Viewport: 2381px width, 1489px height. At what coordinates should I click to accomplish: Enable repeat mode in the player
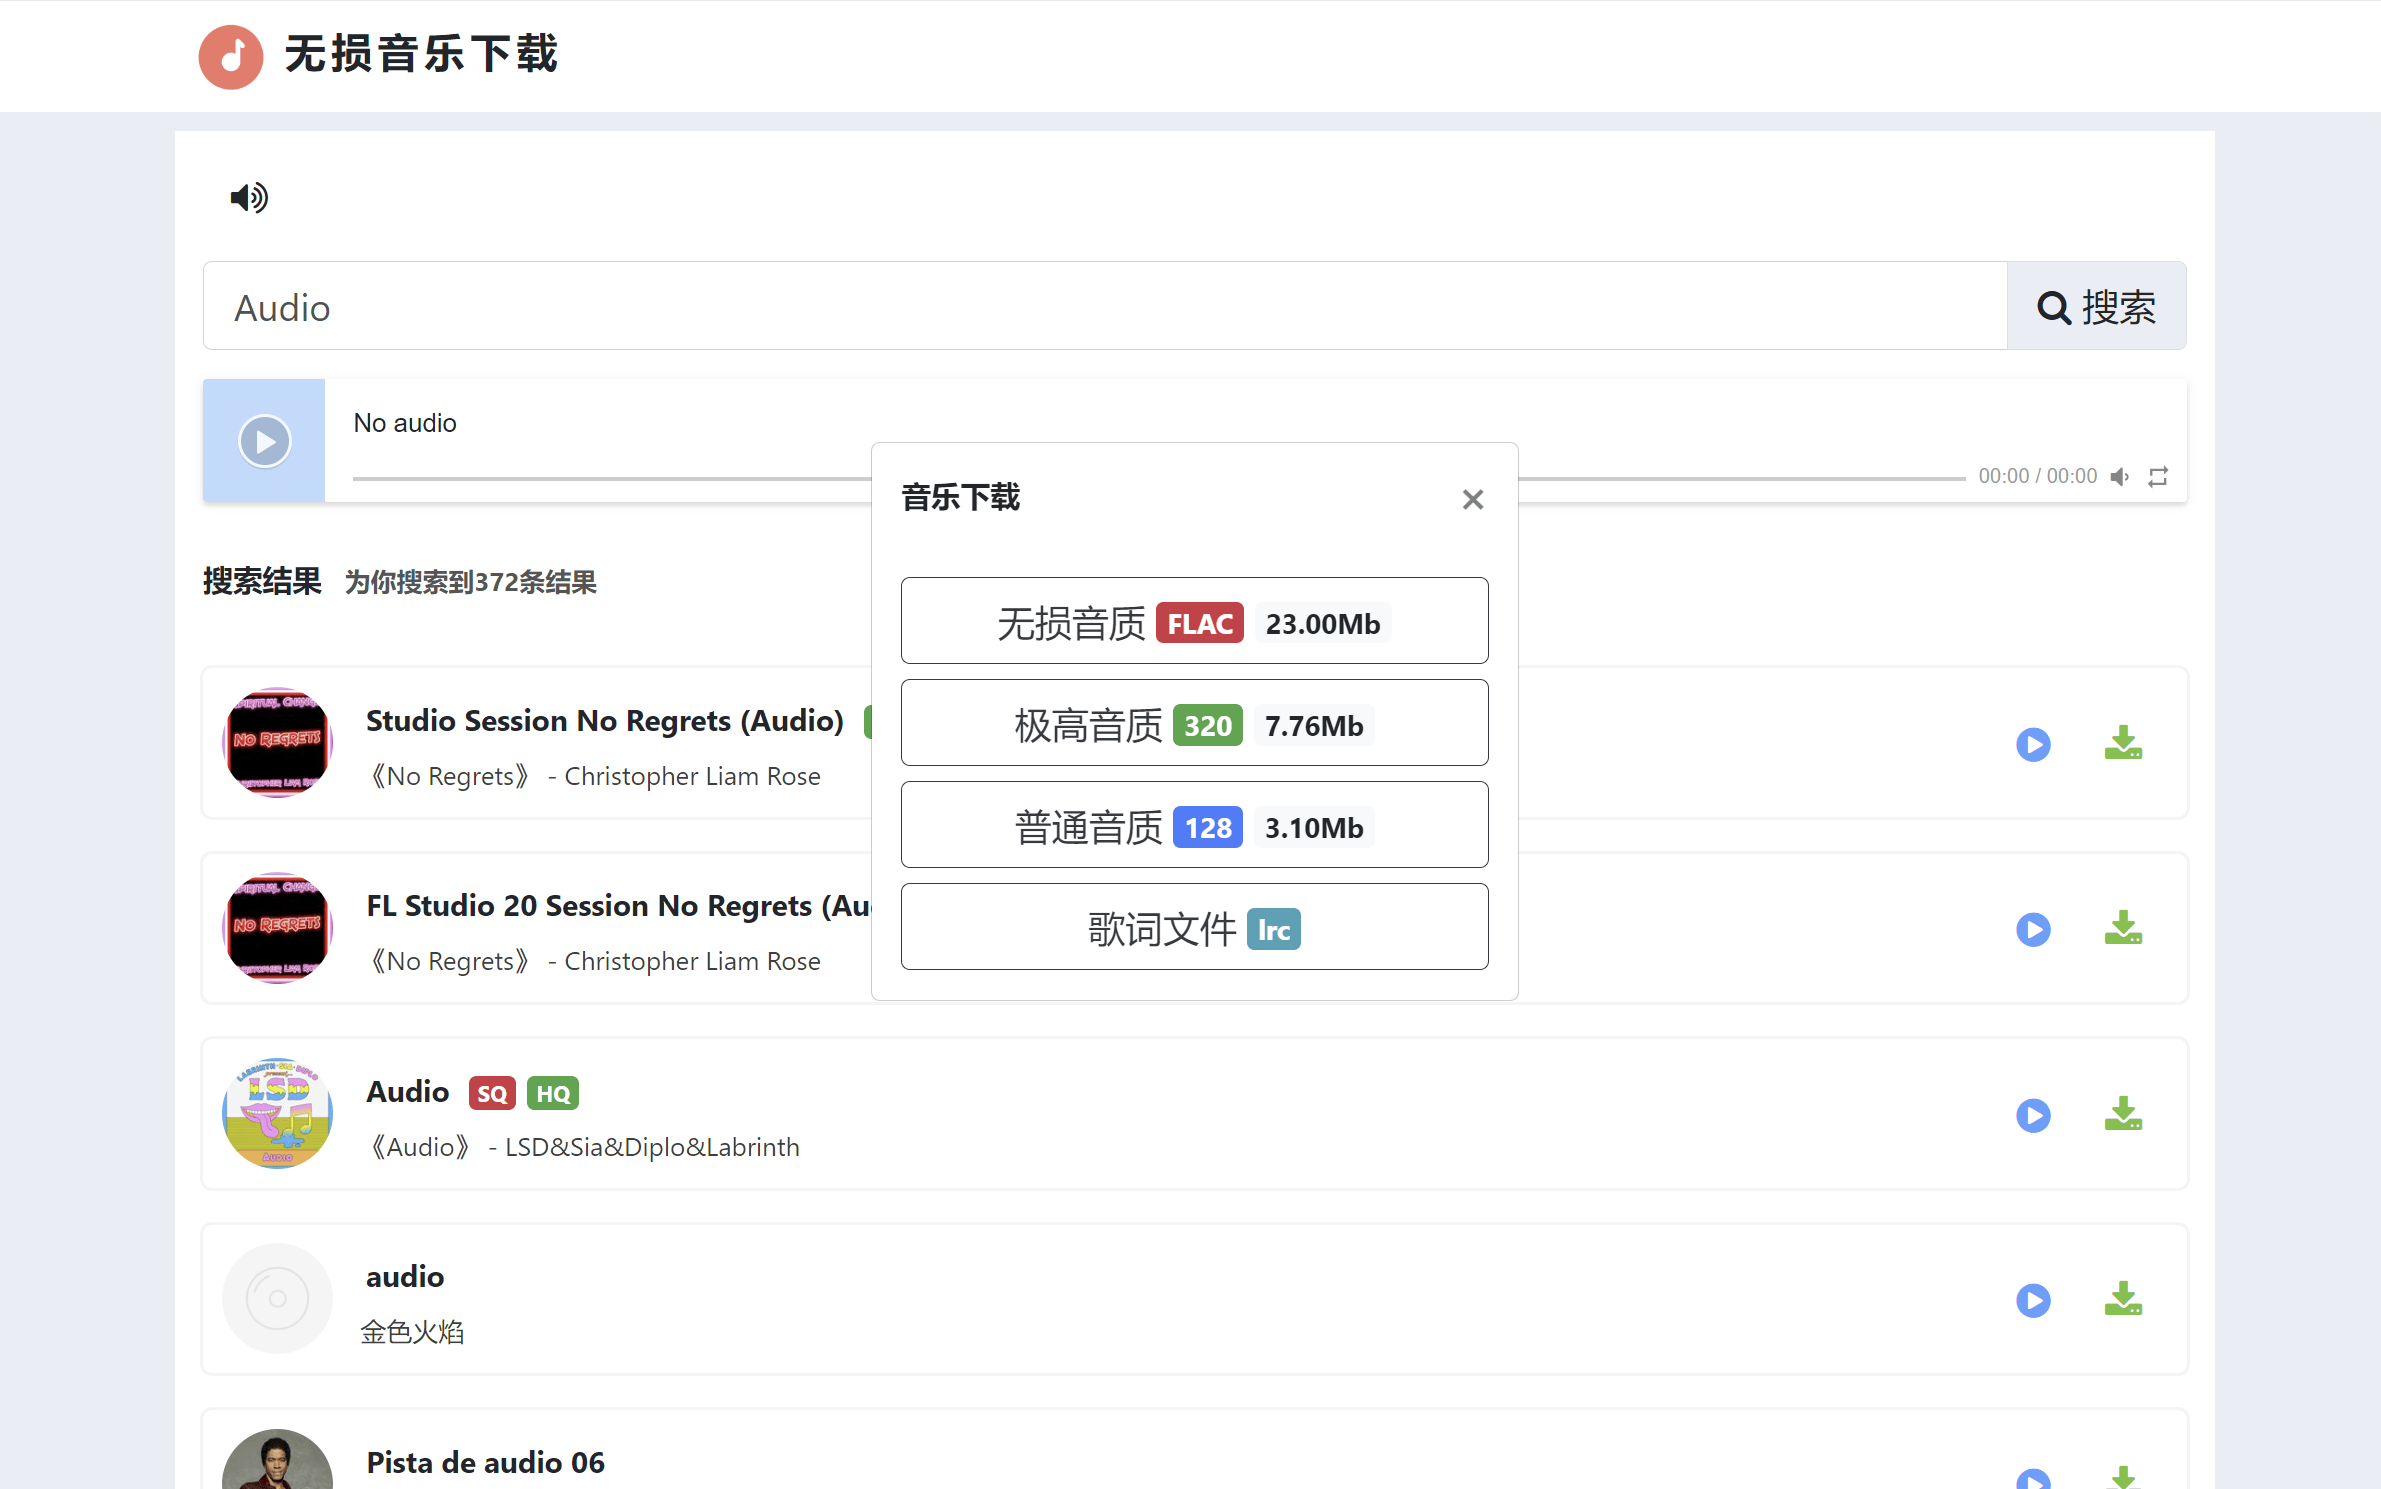pos(2158,477)
